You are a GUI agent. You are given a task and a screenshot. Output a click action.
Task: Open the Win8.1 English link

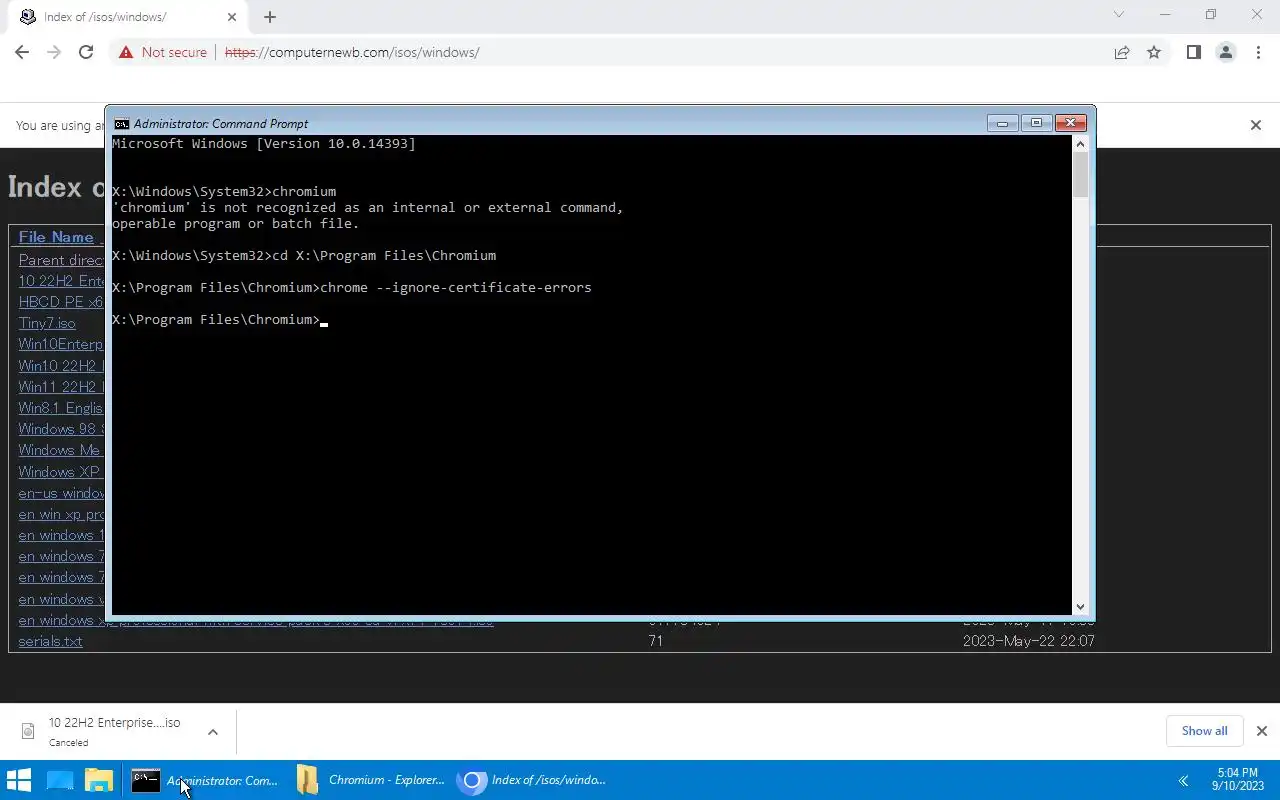[61, 408]
